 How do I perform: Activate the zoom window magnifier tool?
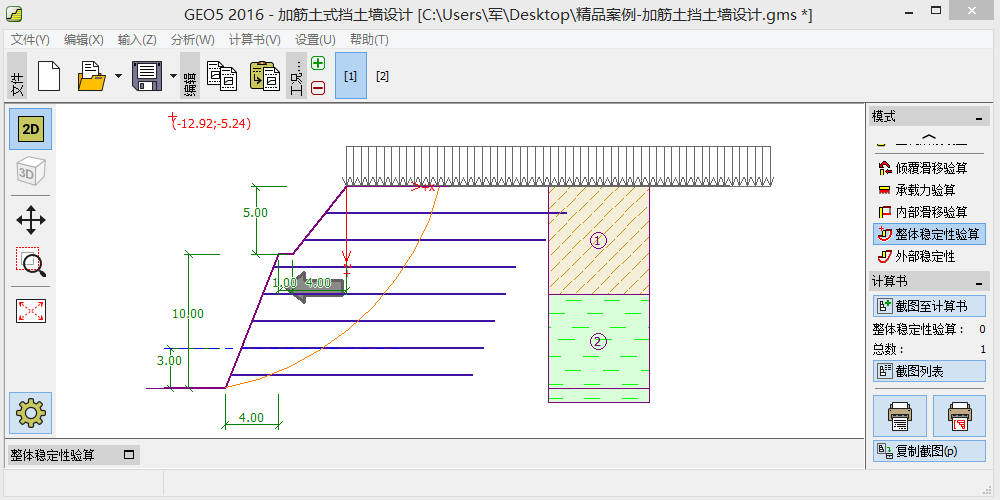click(31, 263)
